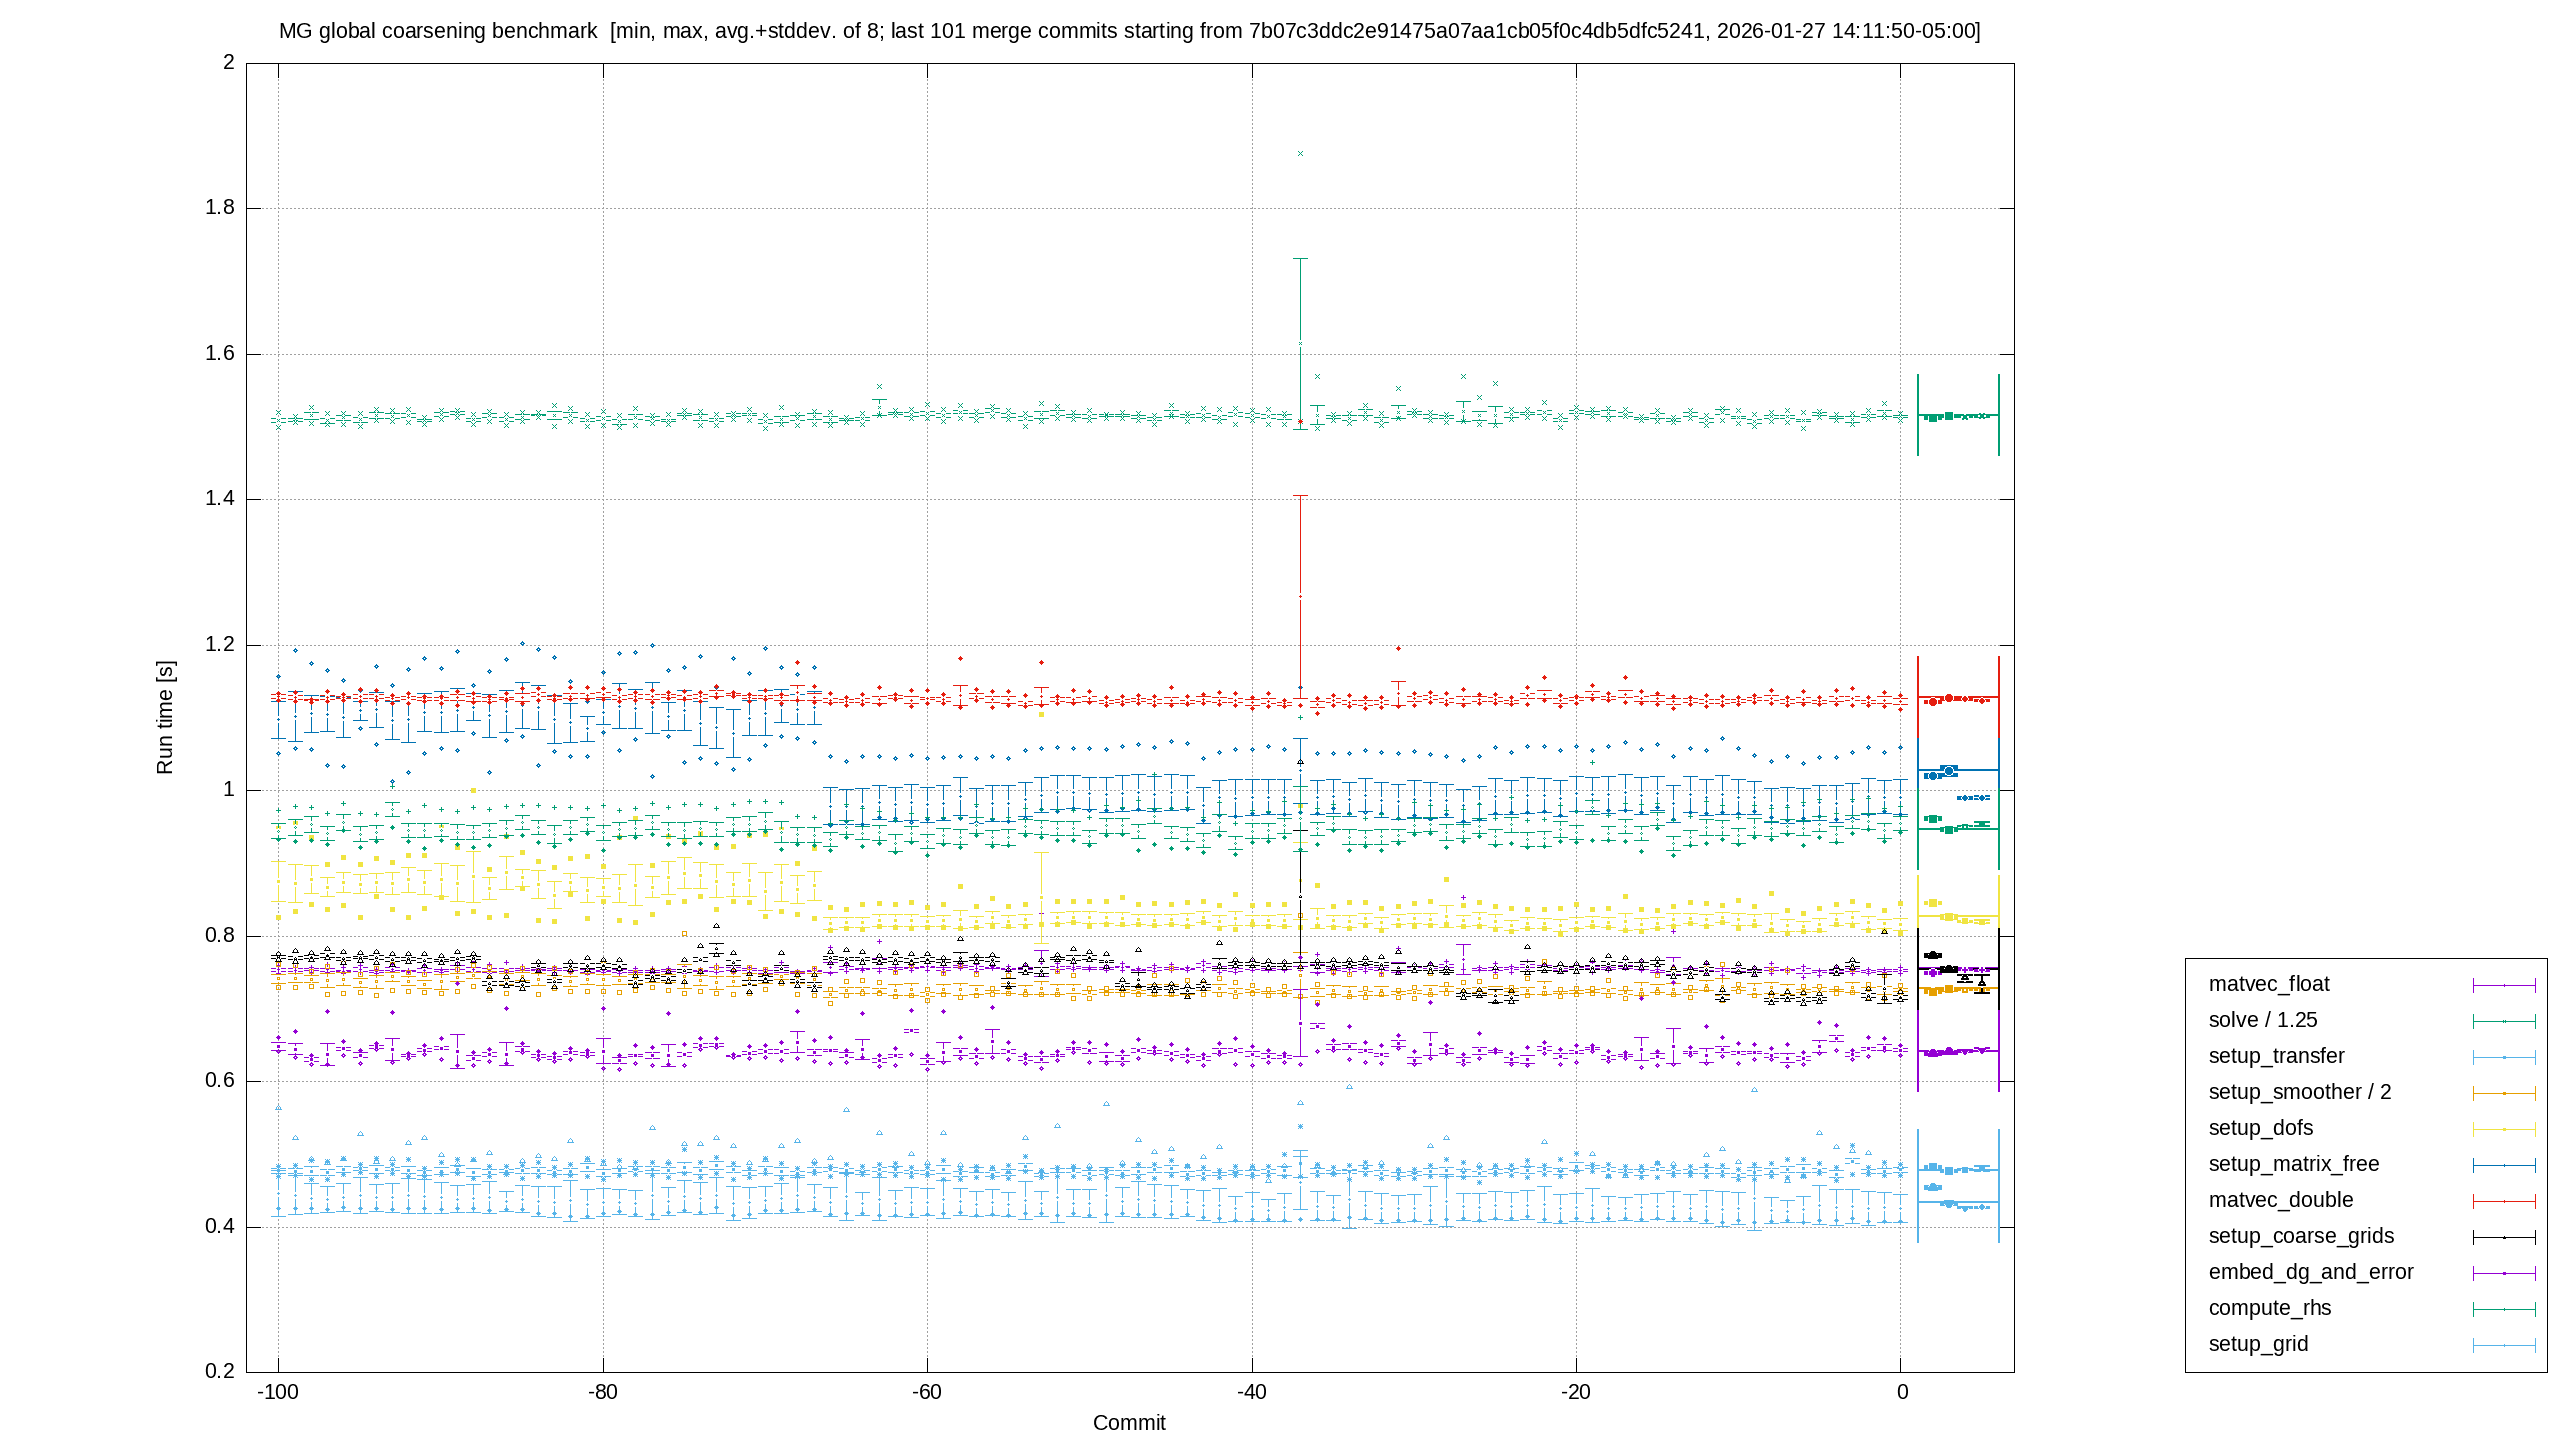Click the setup_transfer legend line sample
Image resolution: width=2560 pixels, height=1440 pixels.
[2504, 1057]
